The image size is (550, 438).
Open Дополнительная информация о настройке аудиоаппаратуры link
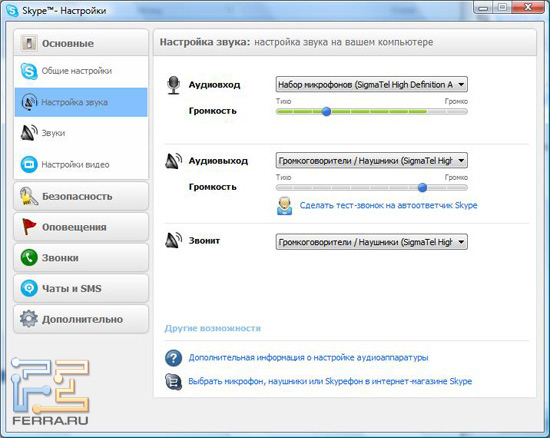pyautogui.click(x=308, y=358)
